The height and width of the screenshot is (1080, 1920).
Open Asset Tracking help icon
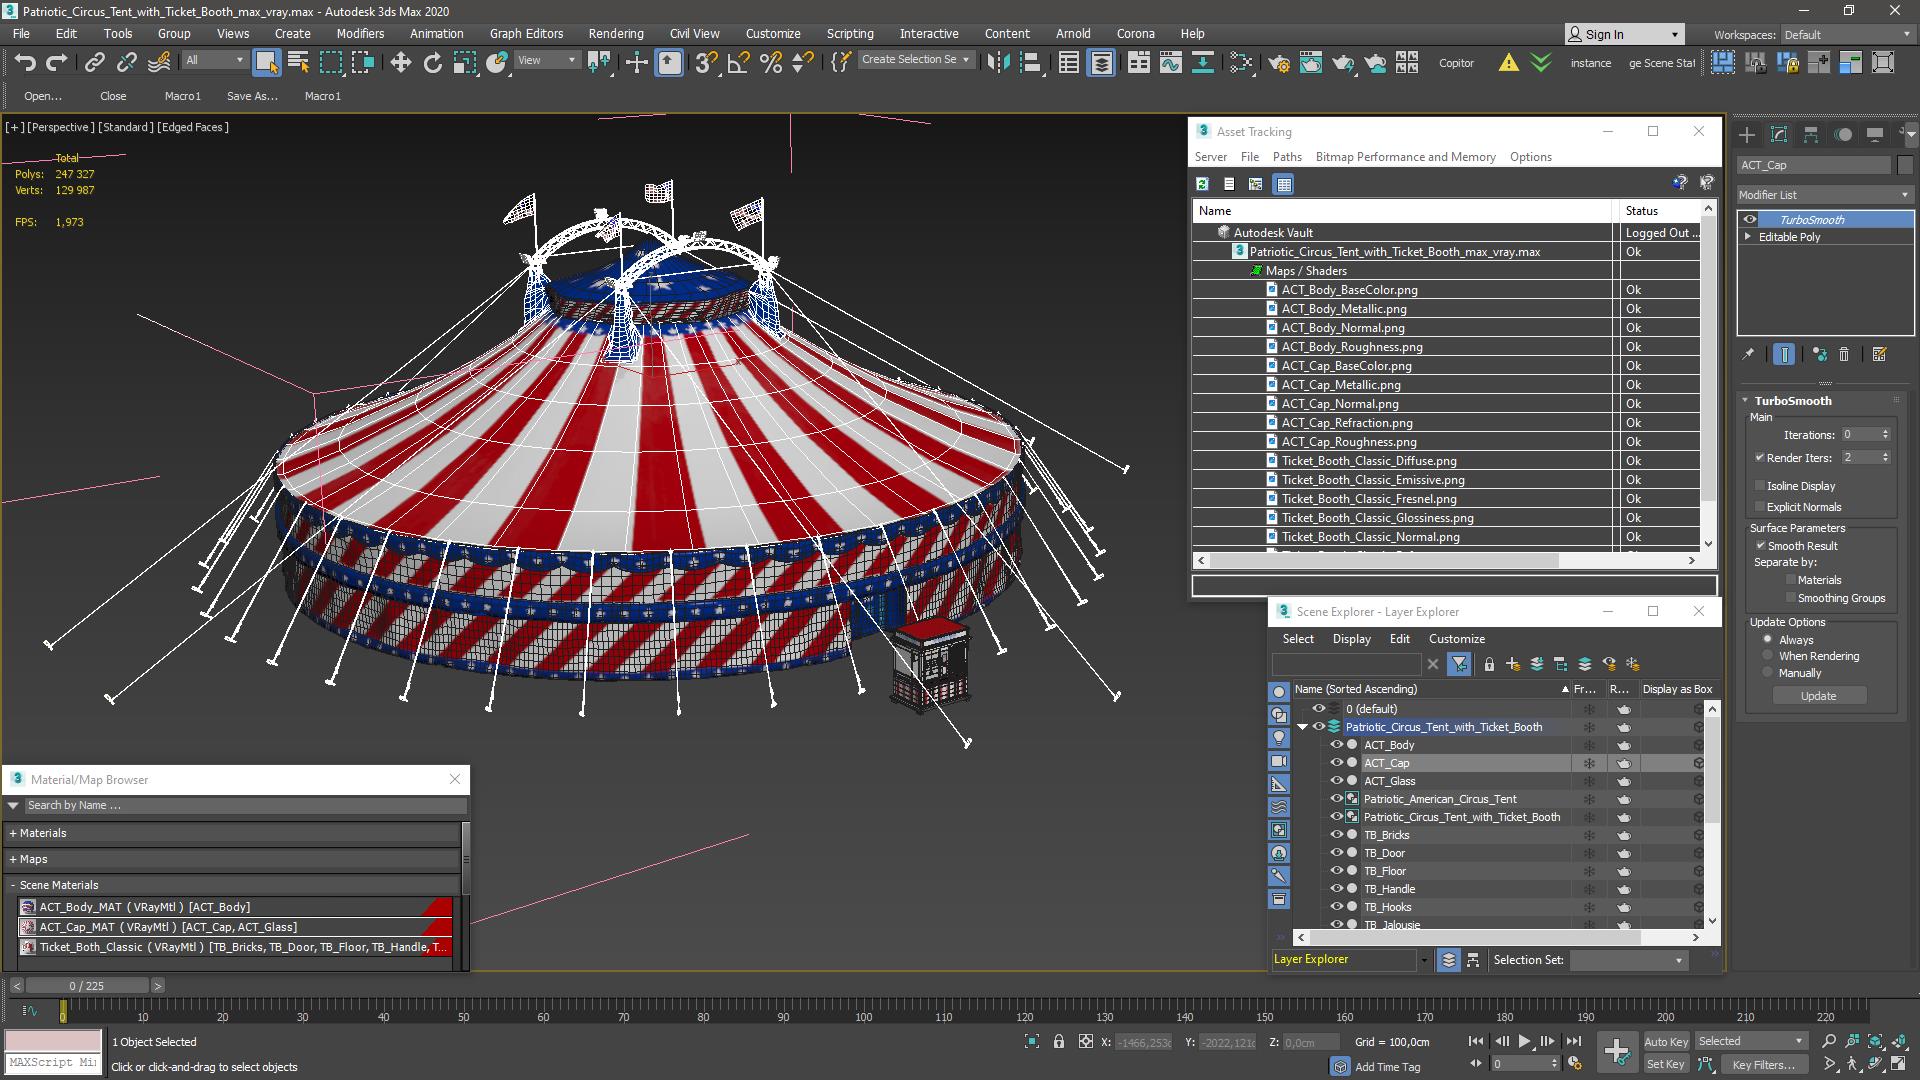point(1679,183)
